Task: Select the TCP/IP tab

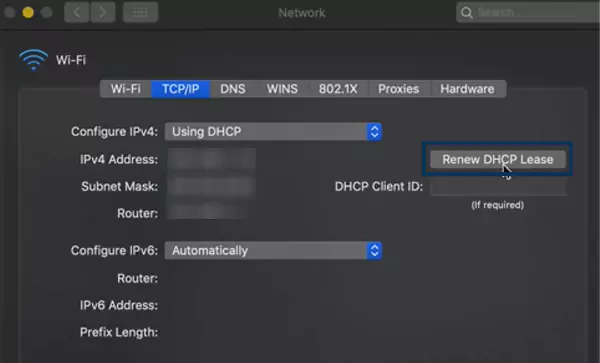Action: (x=181, y=89)
